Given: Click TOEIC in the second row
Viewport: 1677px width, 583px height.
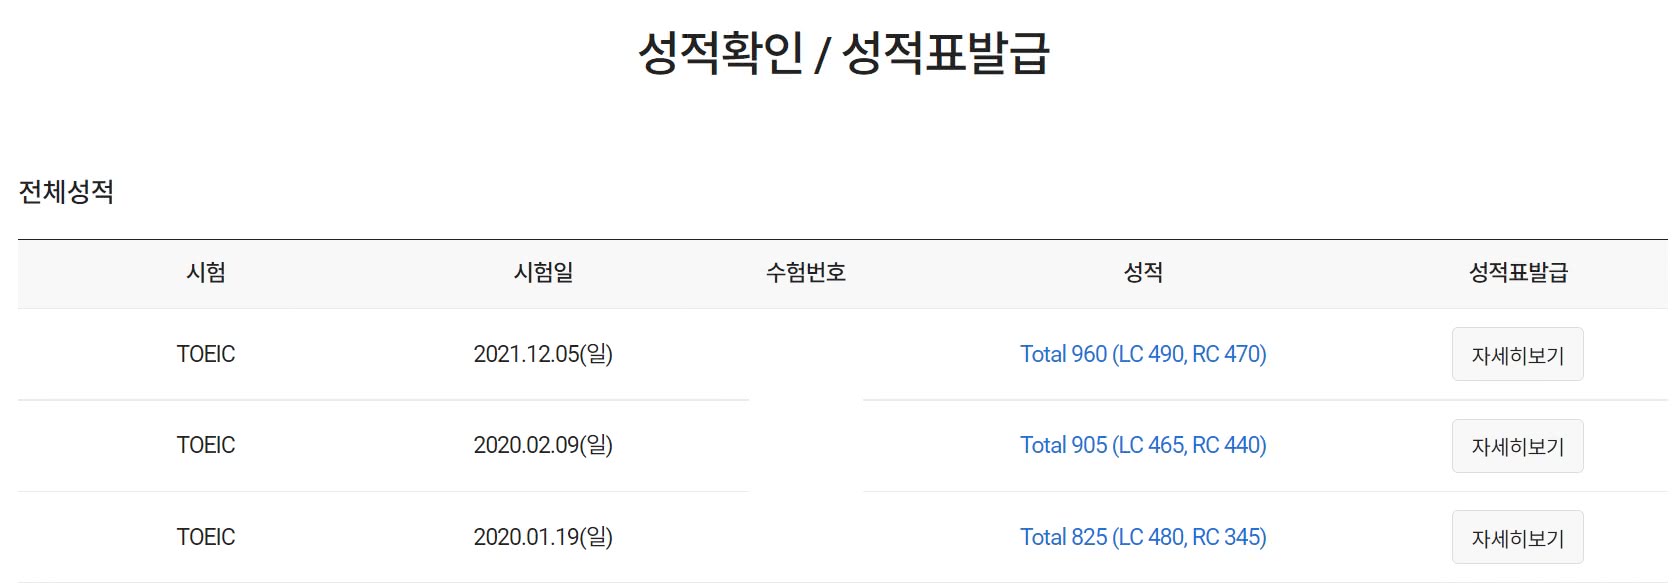Looking at the screenshot, I should [x=206, y=445].
